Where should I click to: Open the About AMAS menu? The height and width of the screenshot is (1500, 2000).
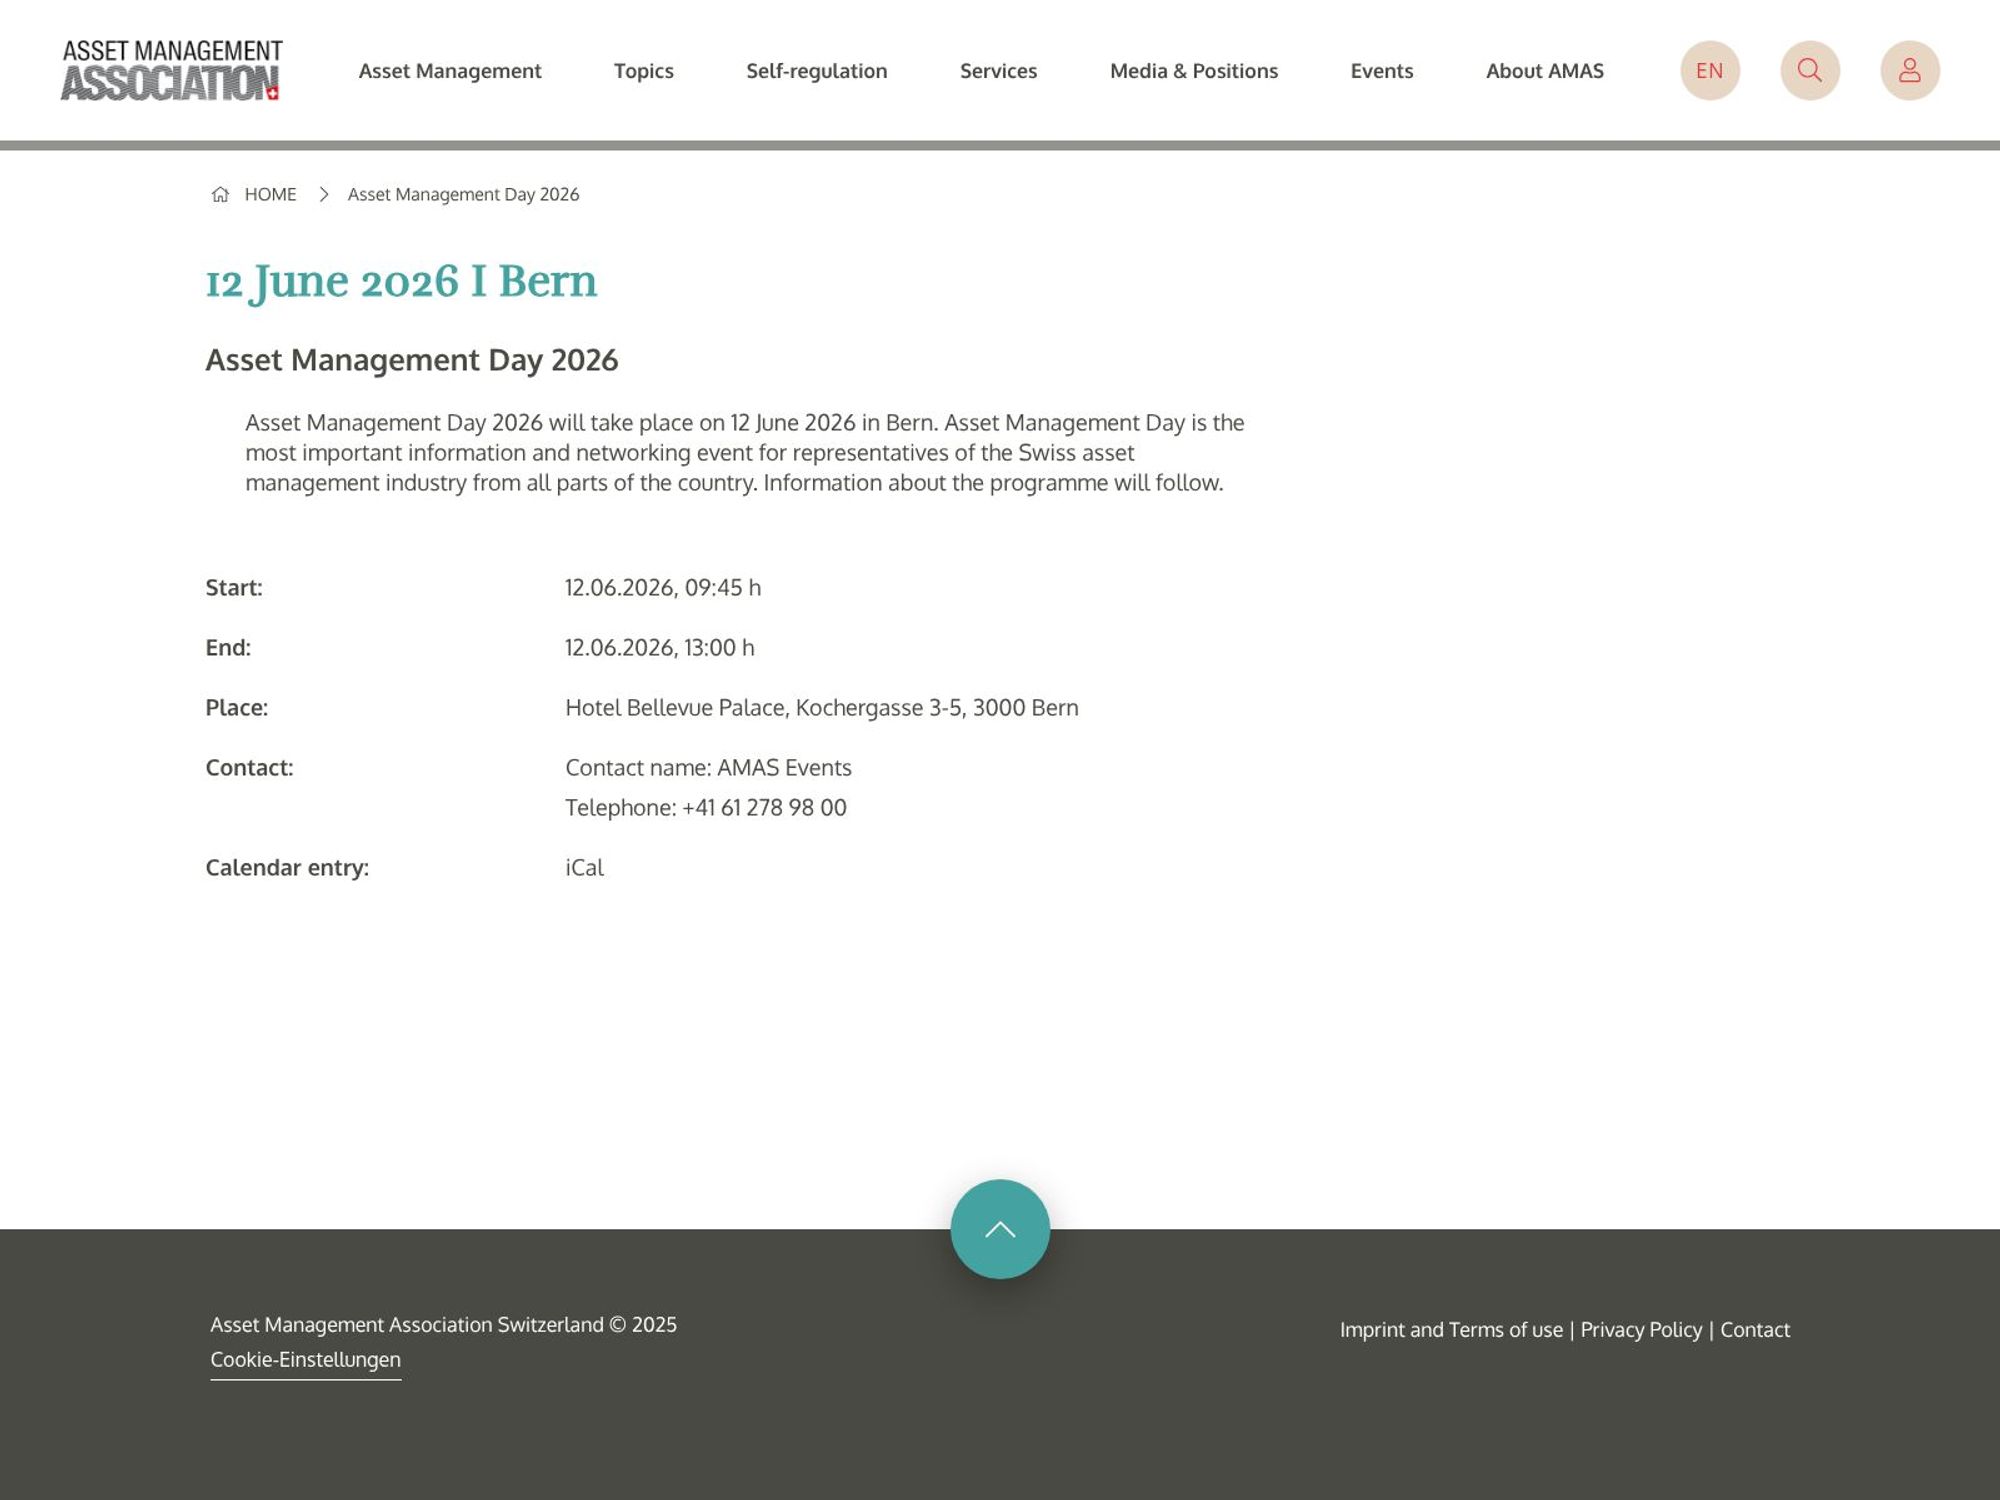point(1545,71)
